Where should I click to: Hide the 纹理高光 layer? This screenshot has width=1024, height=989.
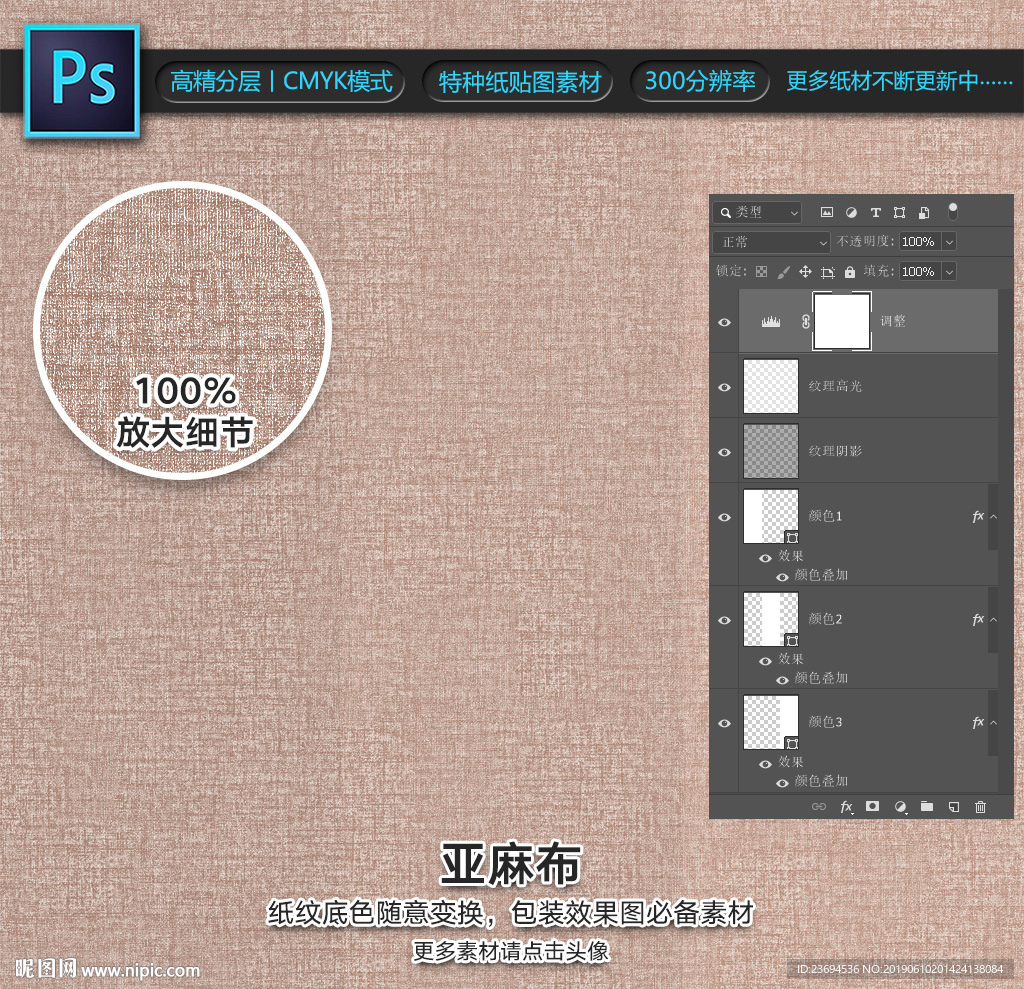pyautogui.click(x=724, y=387)
